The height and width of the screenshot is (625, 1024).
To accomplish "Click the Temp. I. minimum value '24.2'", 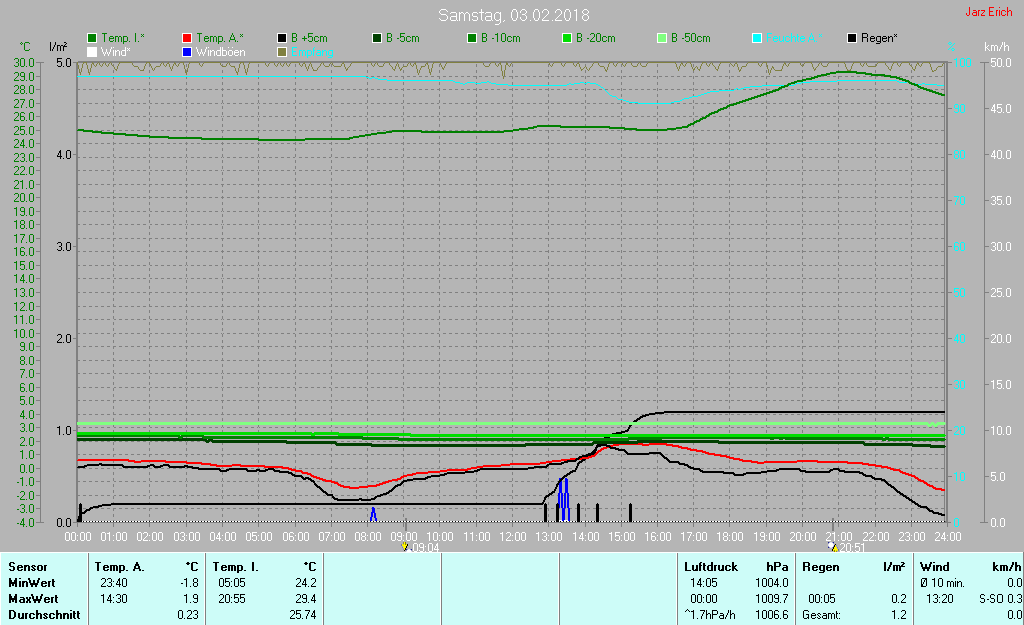I will (306, 583).
